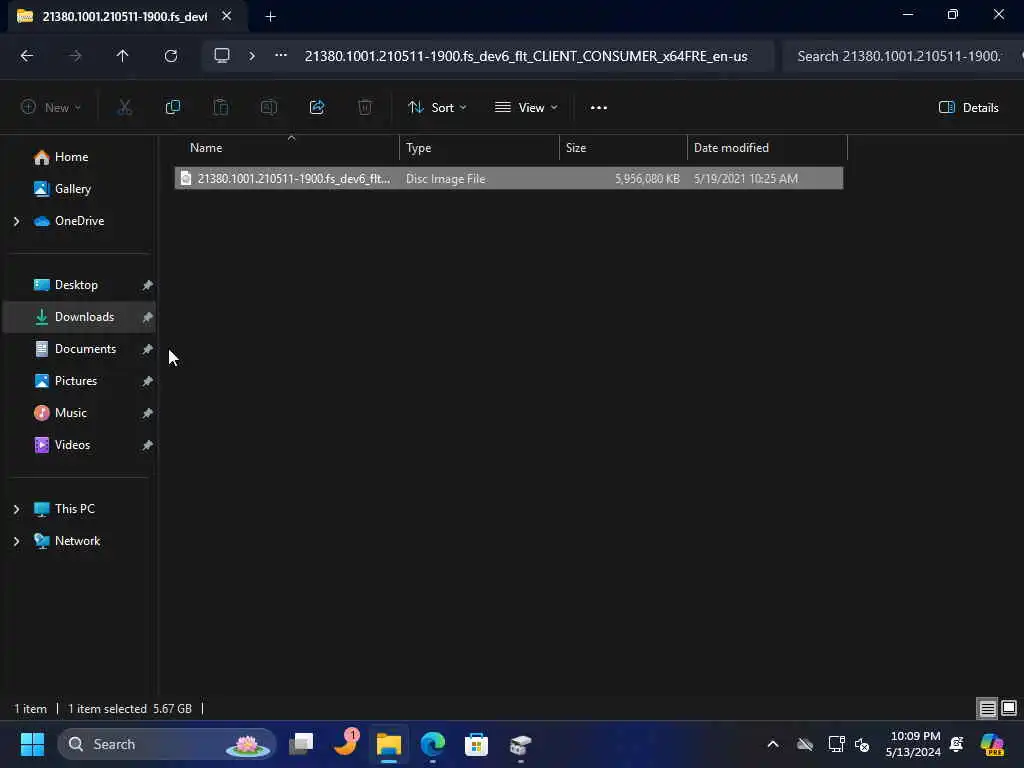The height and width of the screenshot is (768, 1024).
Task: Click the taskbar Search box
Action: point(167,744)
